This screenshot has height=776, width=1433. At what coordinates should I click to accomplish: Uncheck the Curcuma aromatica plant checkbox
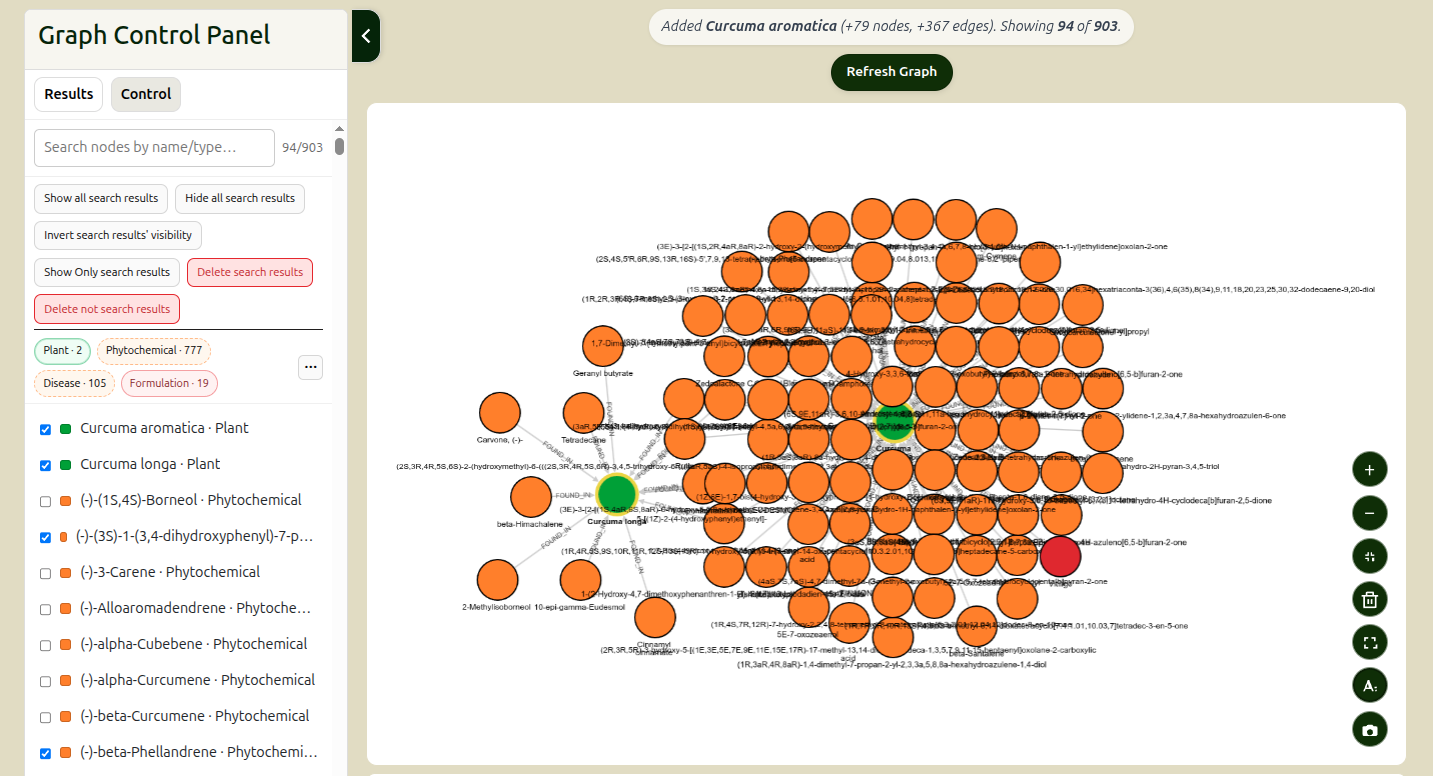pos(45,429)
